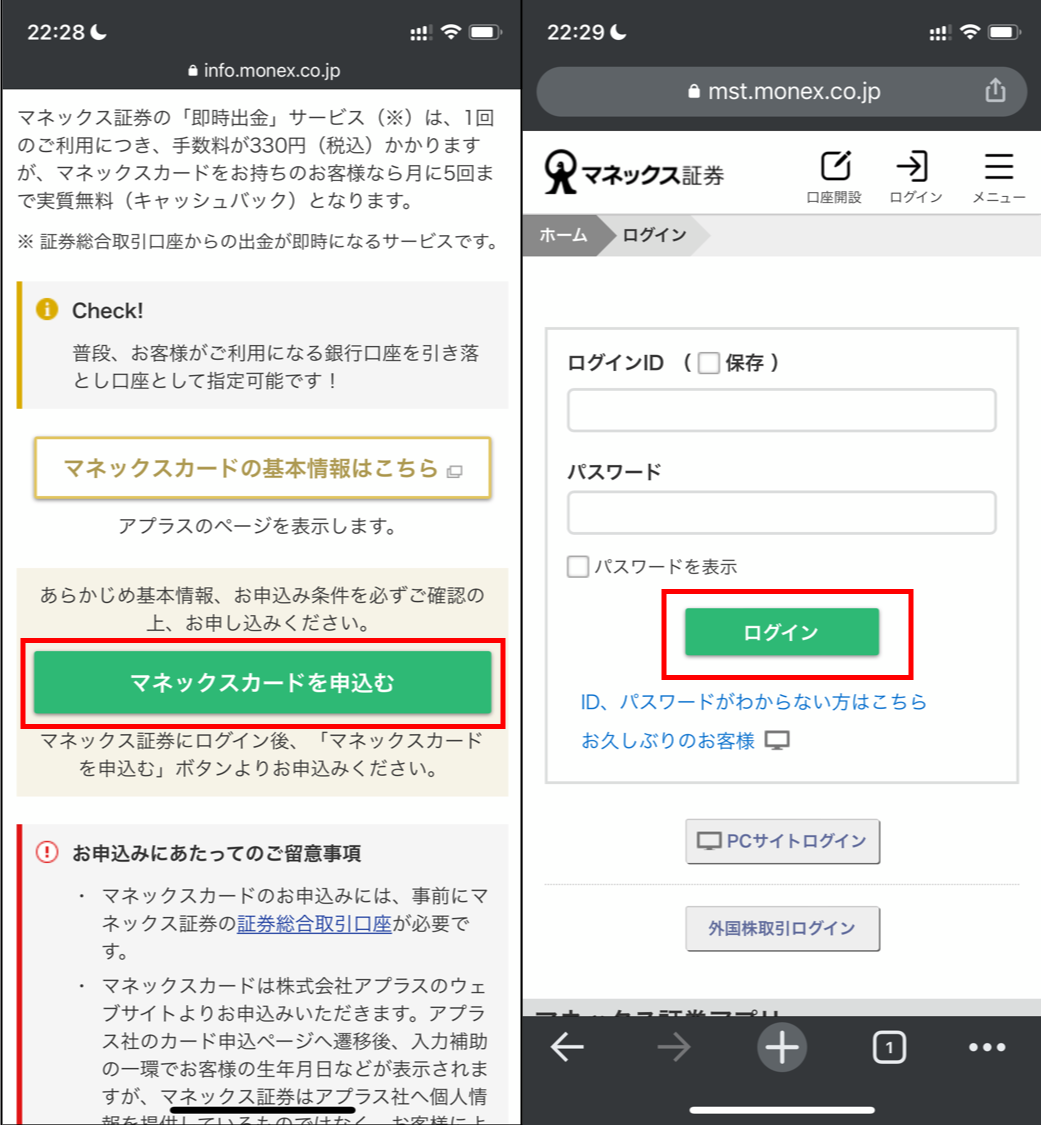Tap the マネックス証券 logo

[x=634, y=172]
